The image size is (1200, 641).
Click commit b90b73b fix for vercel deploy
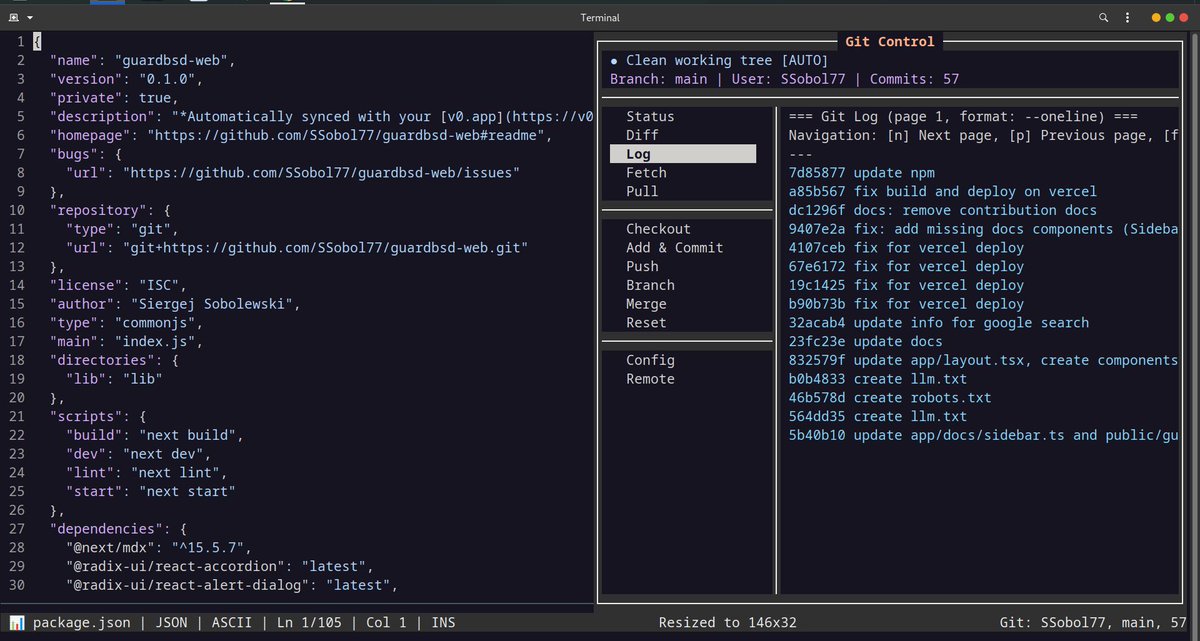(x=906, y=304)
